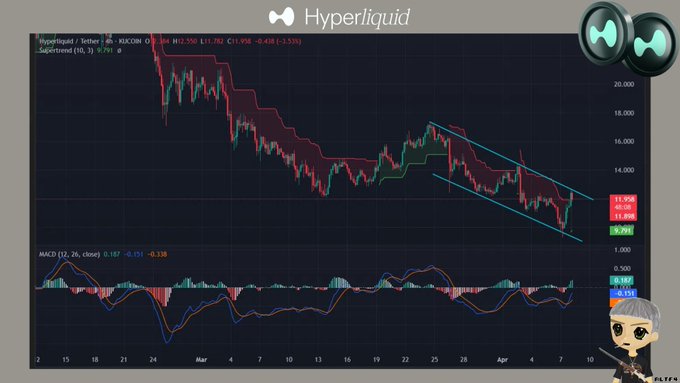680x383 pixels.
Task: Click the 28 date label on the time axis
Action: 464,360
